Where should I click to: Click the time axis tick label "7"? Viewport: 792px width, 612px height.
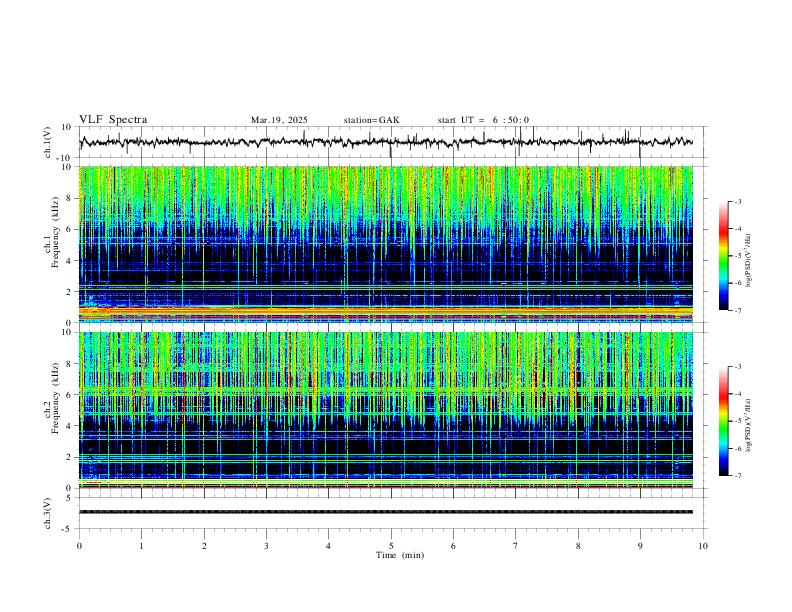[x=516, y=546]
